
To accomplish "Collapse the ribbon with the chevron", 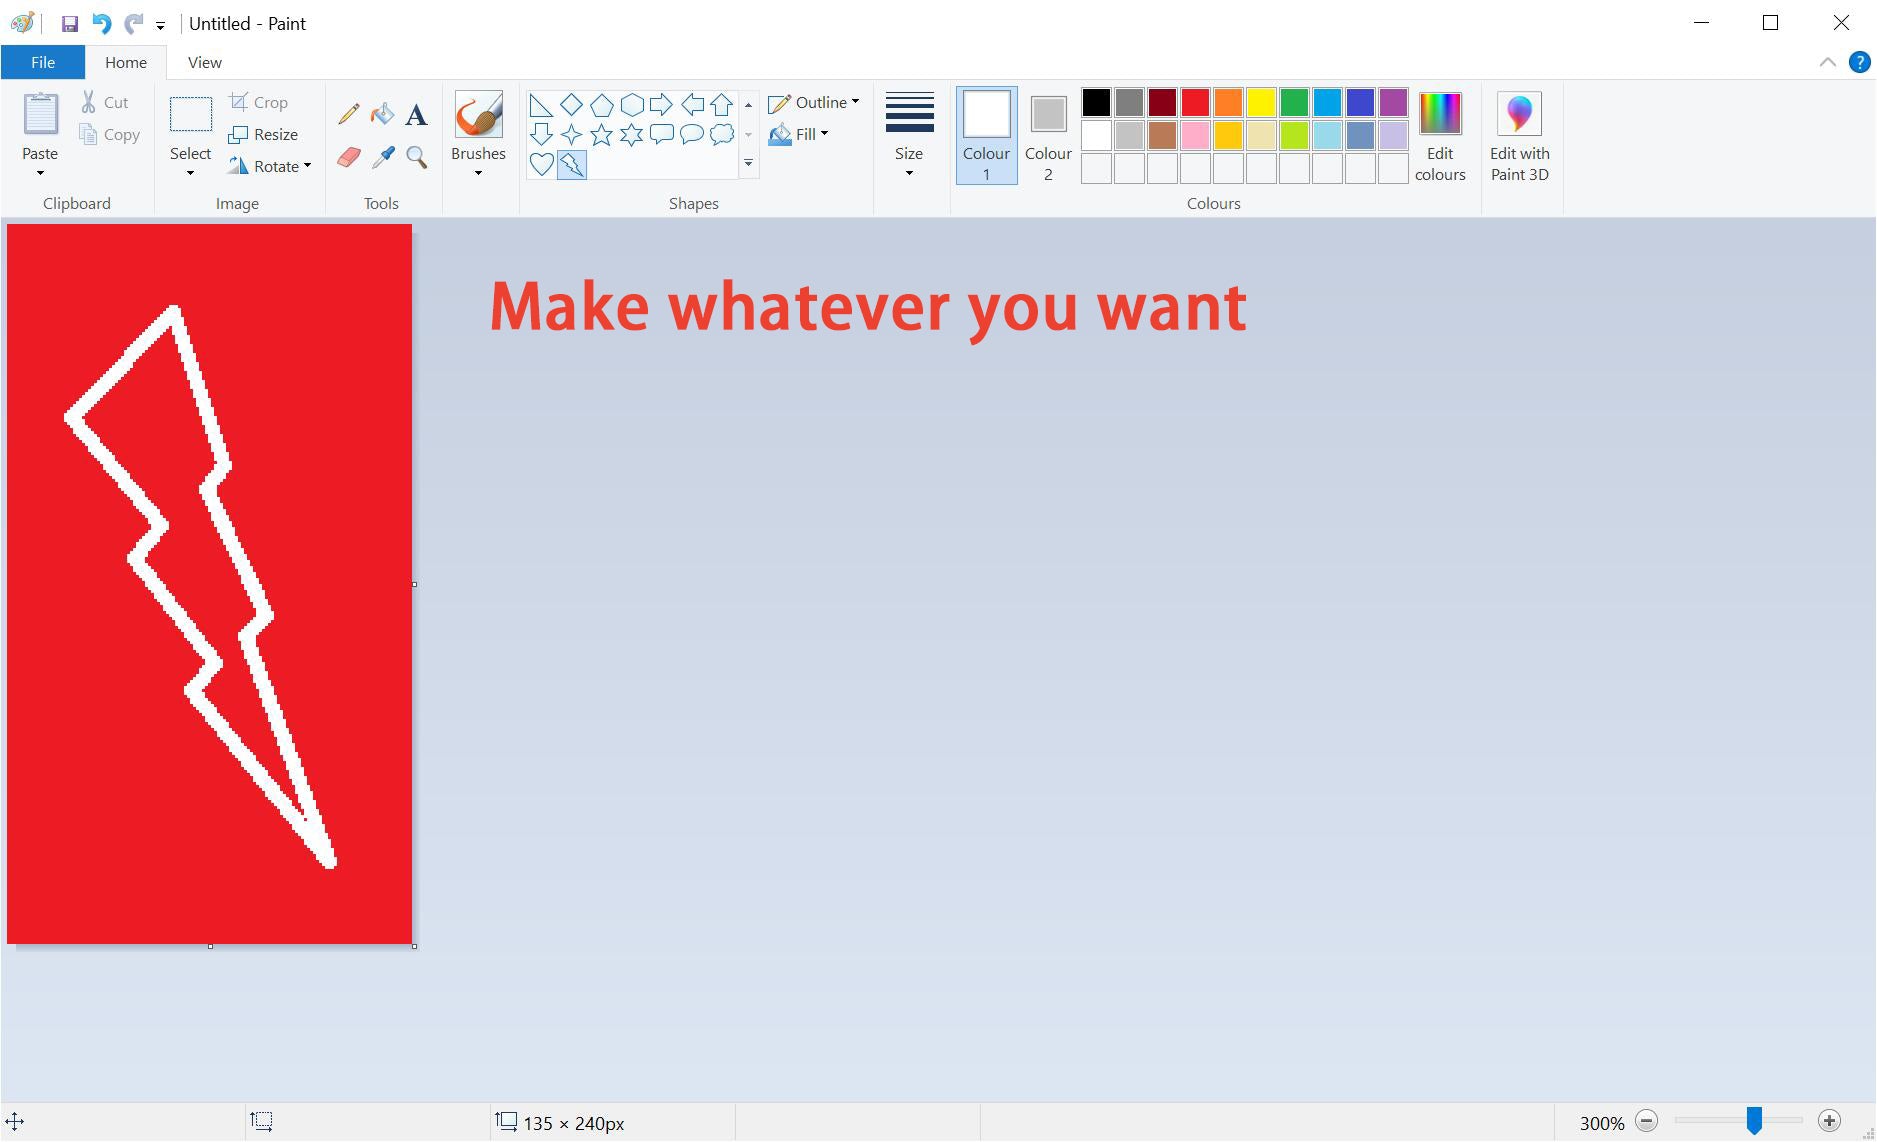I will pyautogui.click(x=1827, y=62).
